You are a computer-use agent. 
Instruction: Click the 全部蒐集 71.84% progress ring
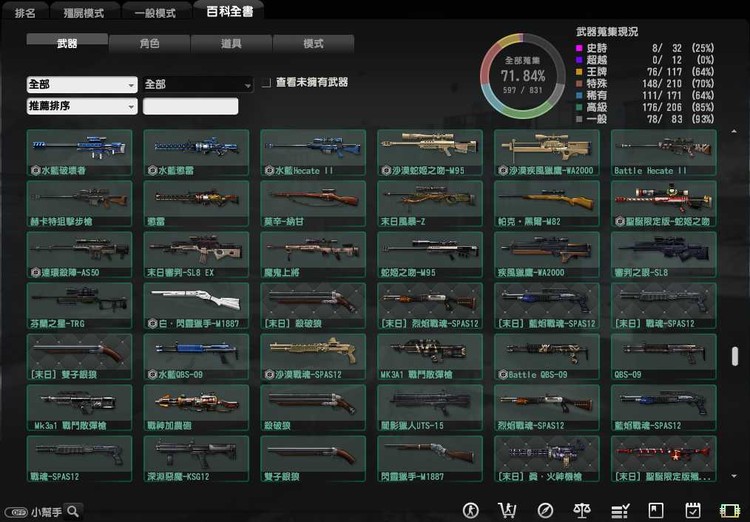click(x=523, y=76)
